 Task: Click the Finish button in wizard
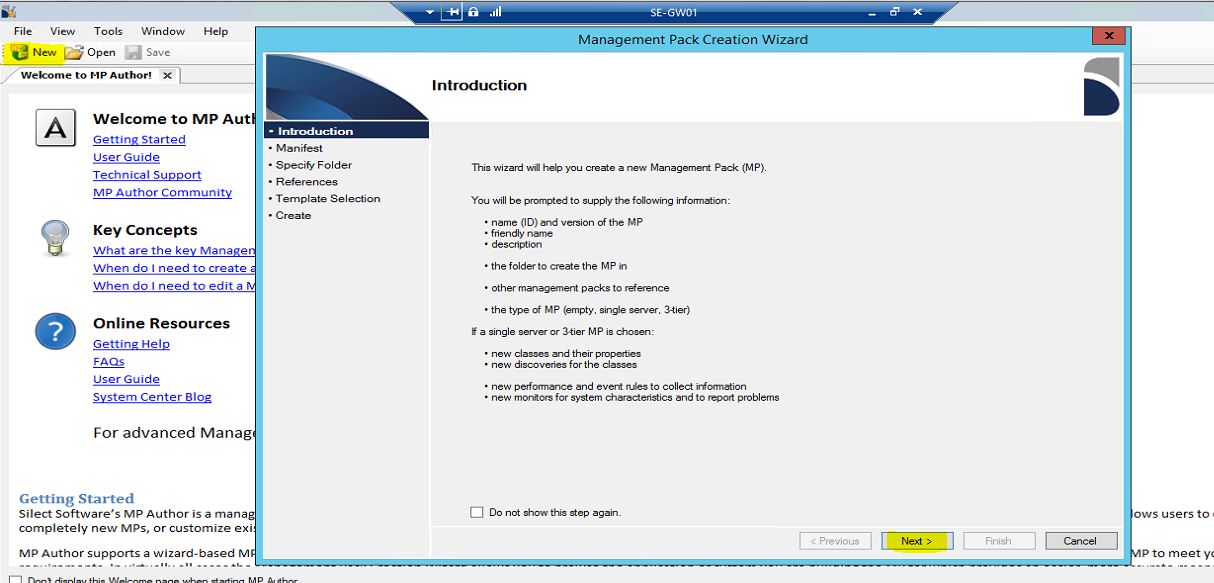998,541
